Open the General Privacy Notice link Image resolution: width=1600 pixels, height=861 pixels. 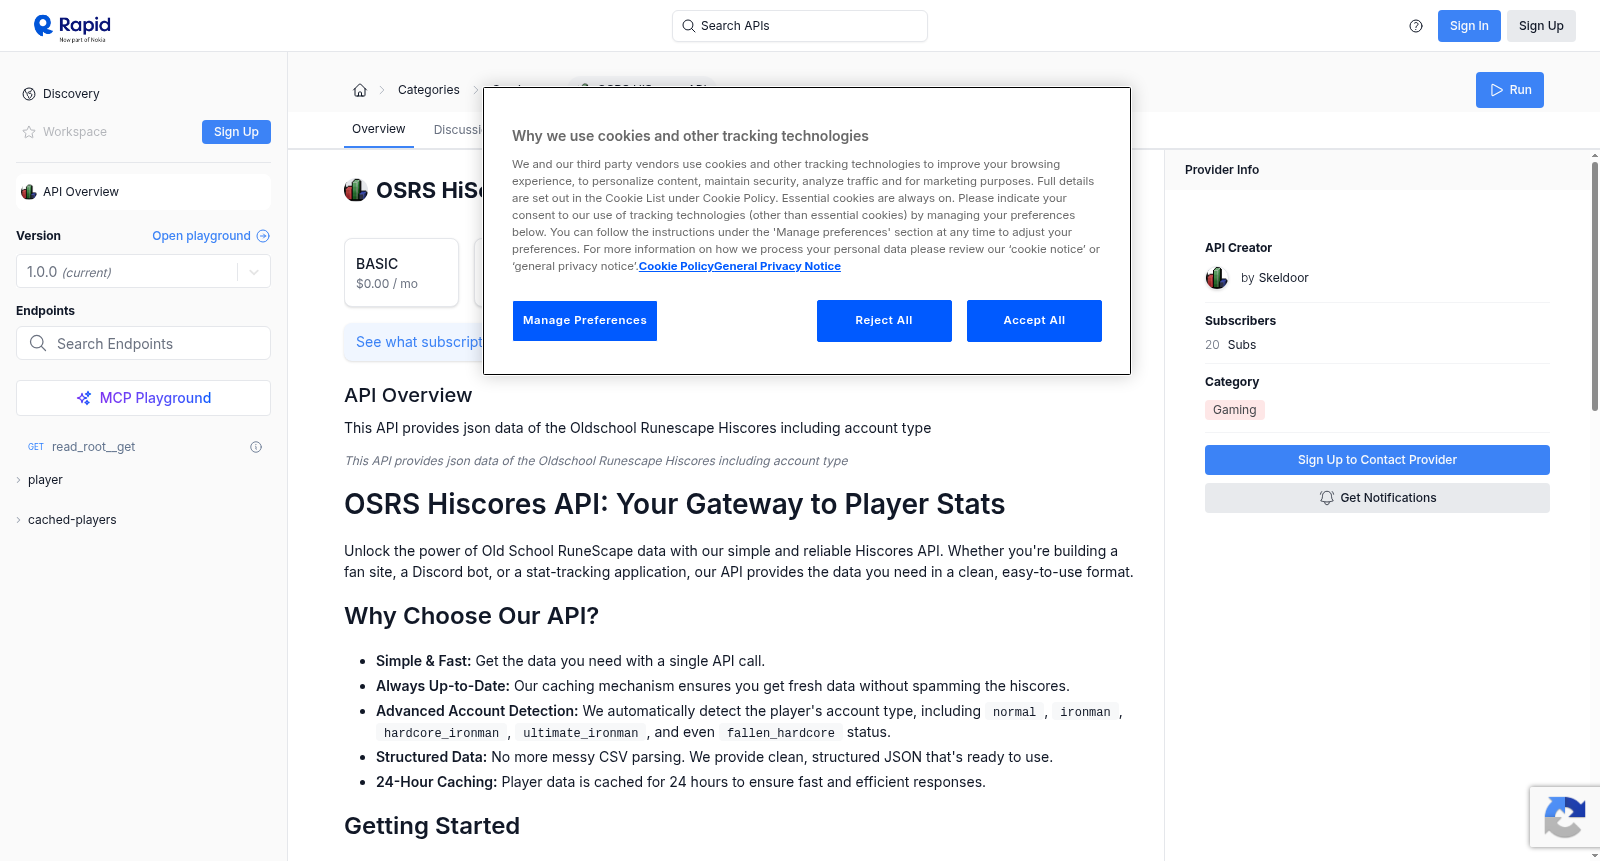[778, 266]
